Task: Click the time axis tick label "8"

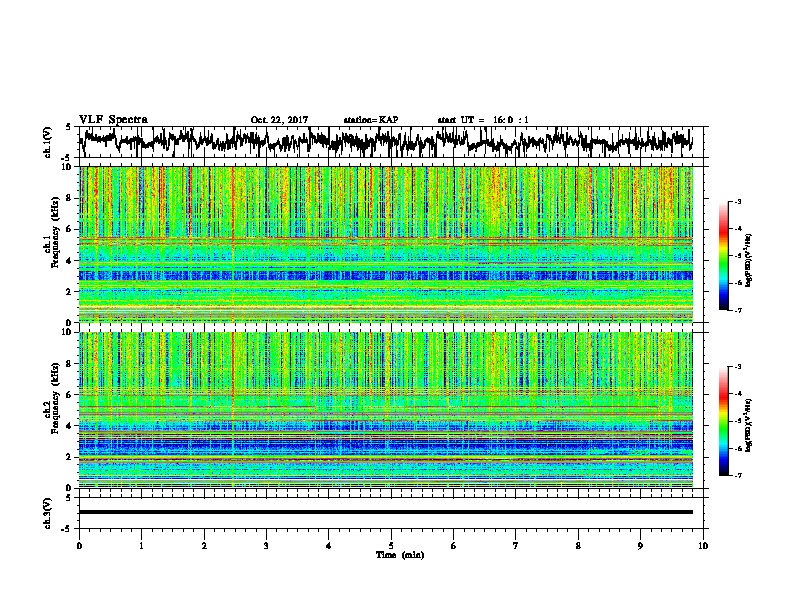Action: [578, 546]
